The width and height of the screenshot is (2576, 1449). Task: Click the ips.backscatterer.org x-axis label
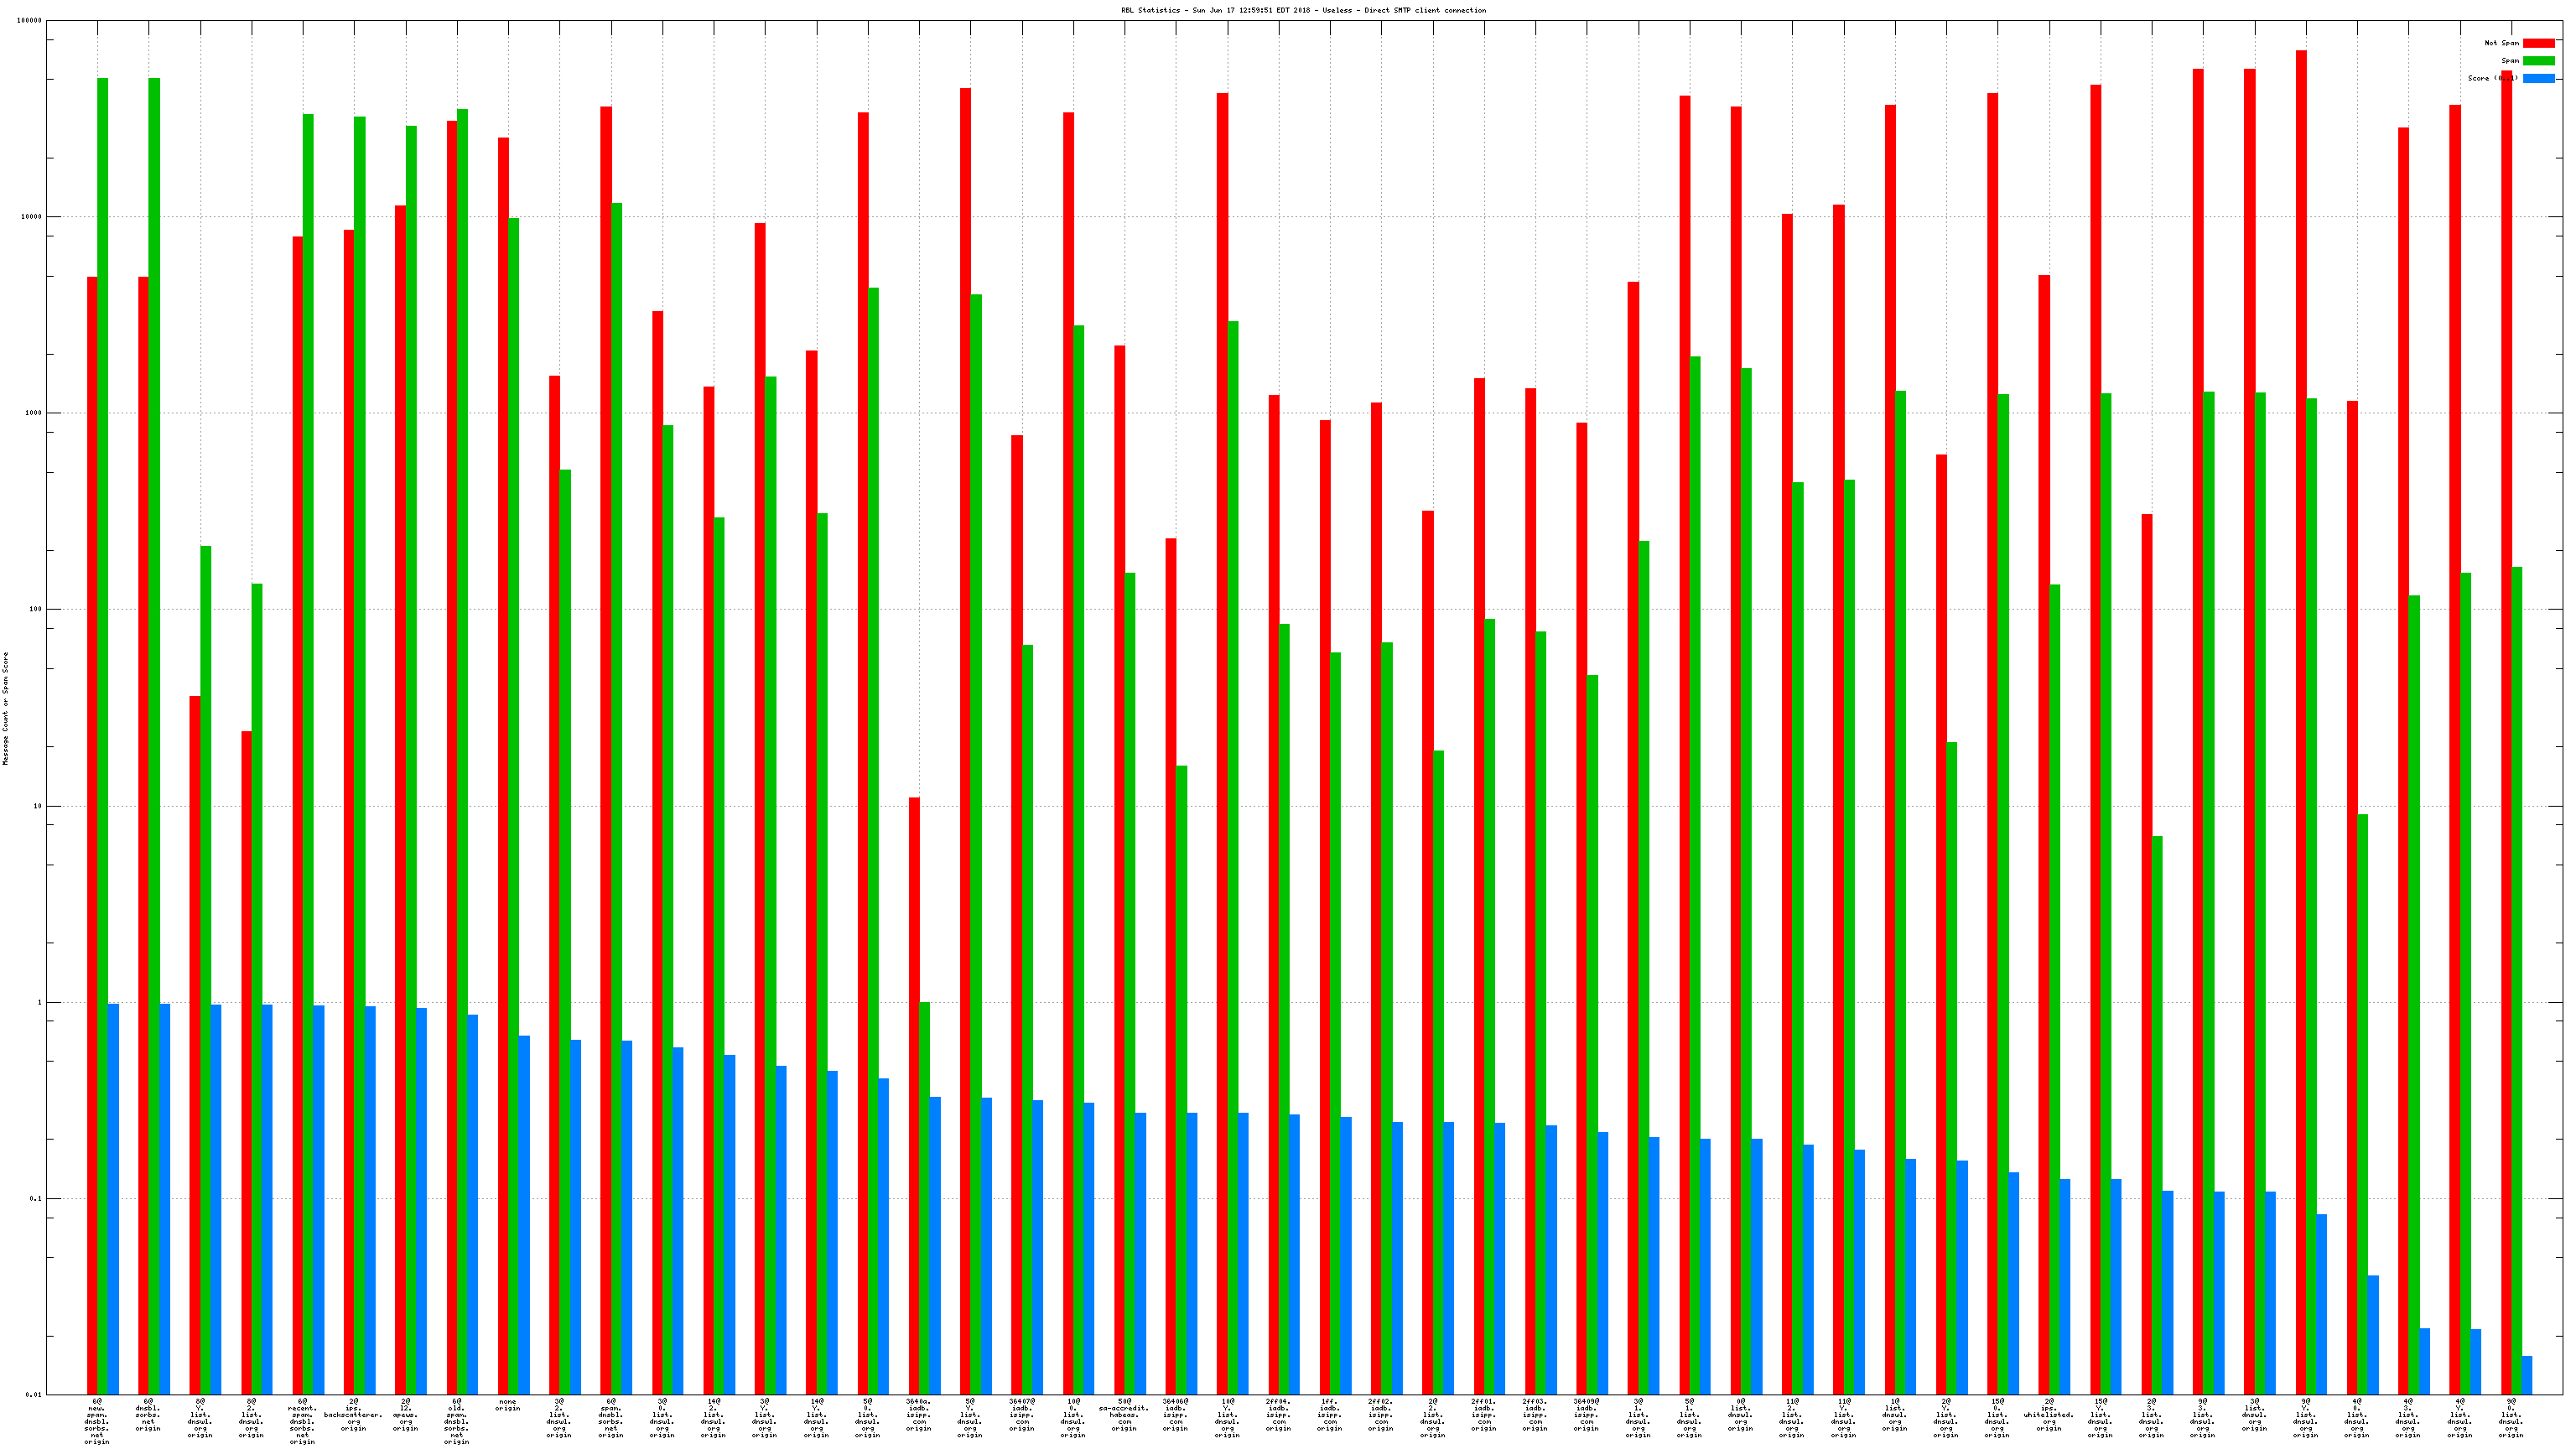coord(354,1415)
